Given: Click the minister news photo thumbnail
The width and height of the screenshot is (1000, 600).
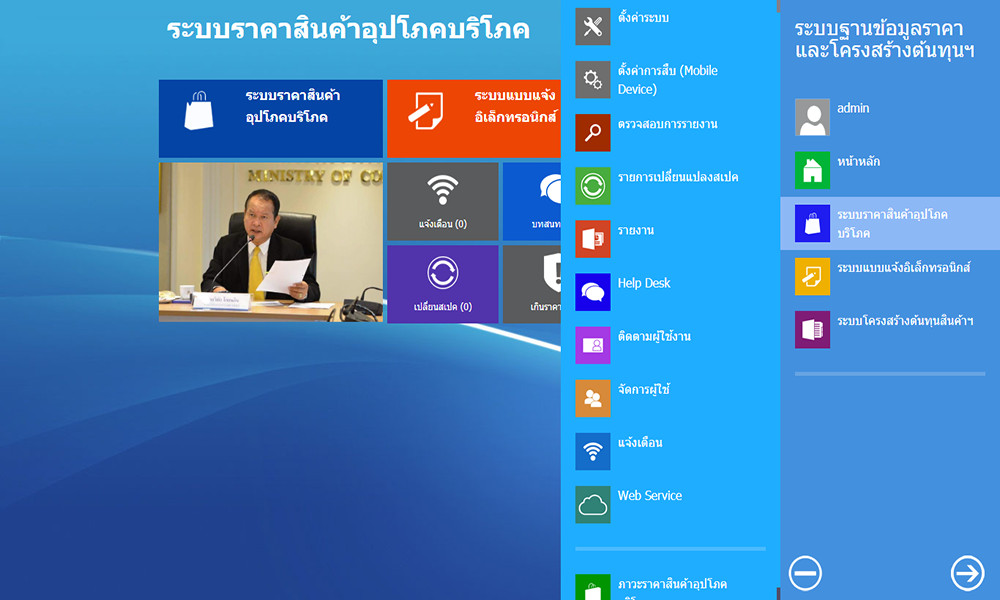Looking at the screenshot, I should (x=270, y=242).
